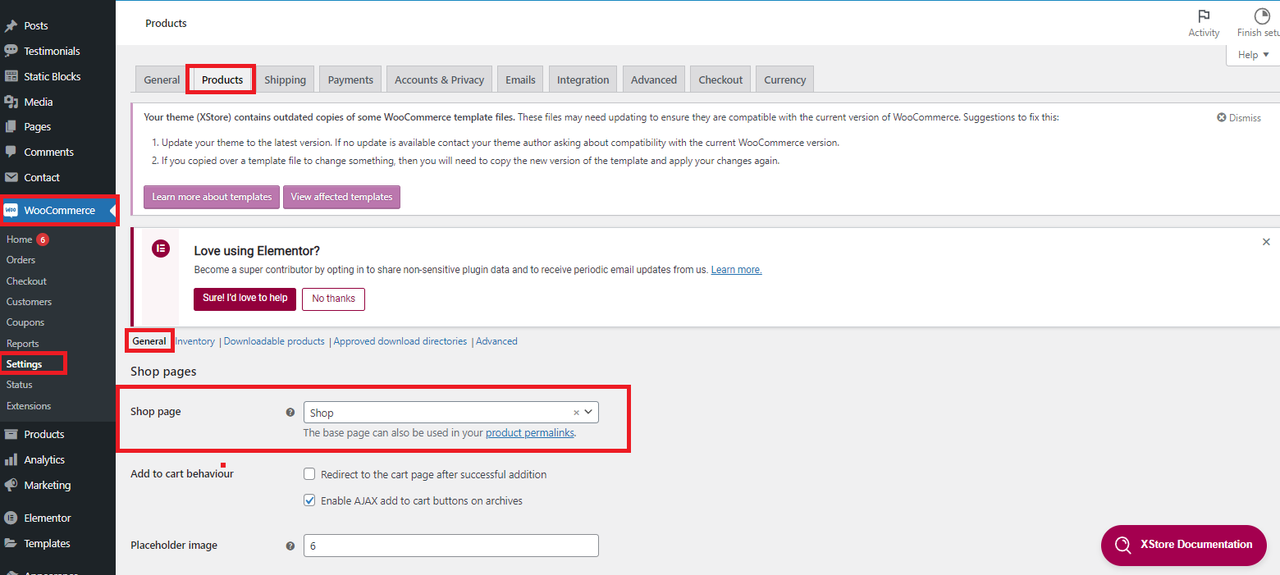Click the Contact envelope icon
Screen dimensions: 1280x575
[x=11, y=177]
